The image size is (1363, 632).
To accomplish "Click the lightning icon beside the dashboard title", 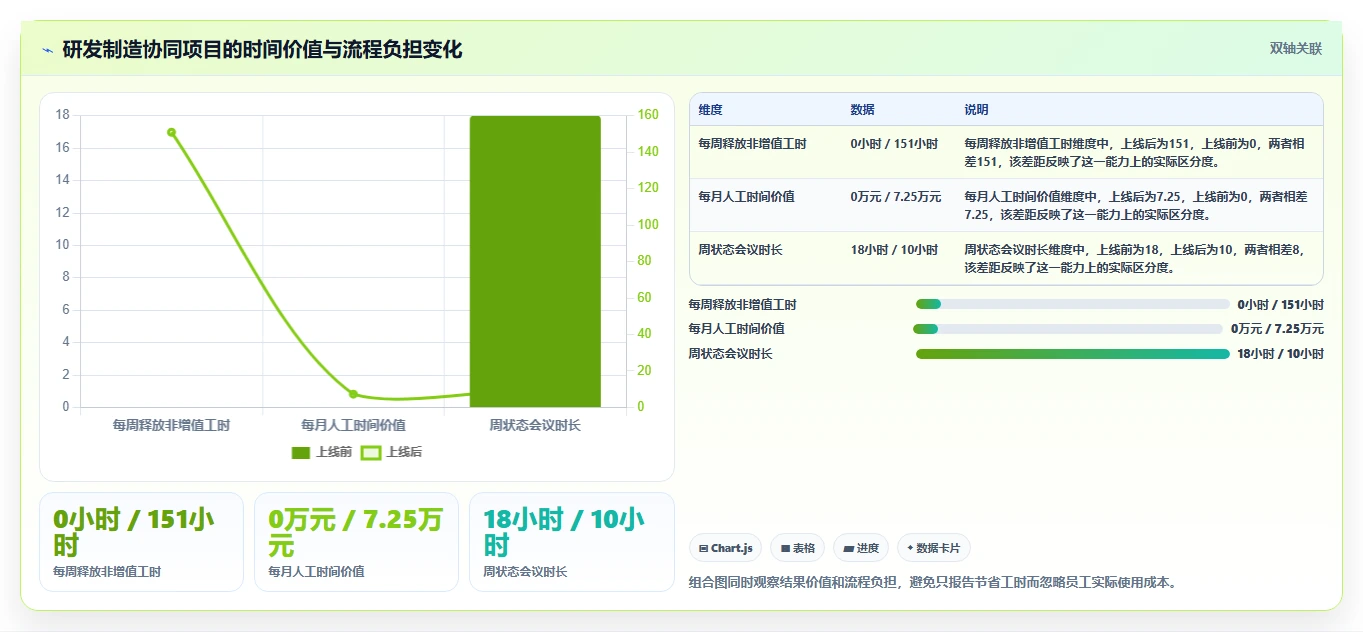I will click(47, 50).
